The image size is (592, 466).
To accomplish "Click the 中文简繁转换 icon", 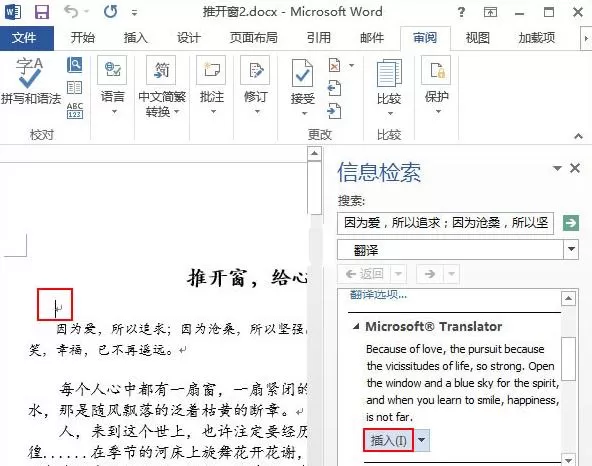I will 161,70.
